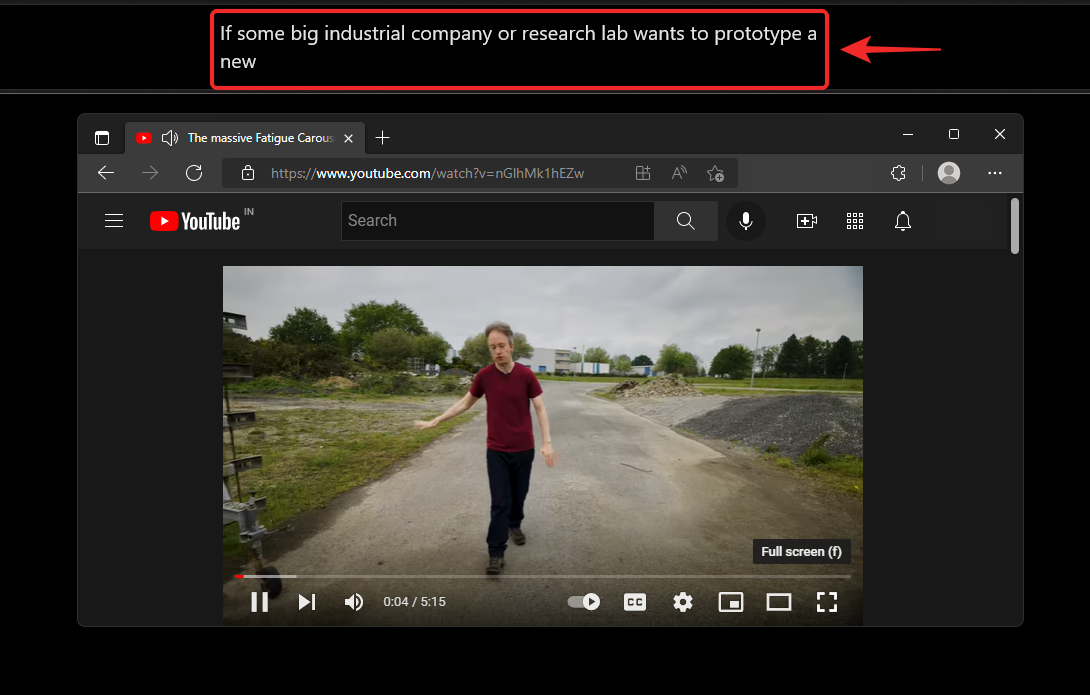Refresh the current page
Viewport: 1090px width, 695px height.
pyautogui.click(x=194, y=172)
